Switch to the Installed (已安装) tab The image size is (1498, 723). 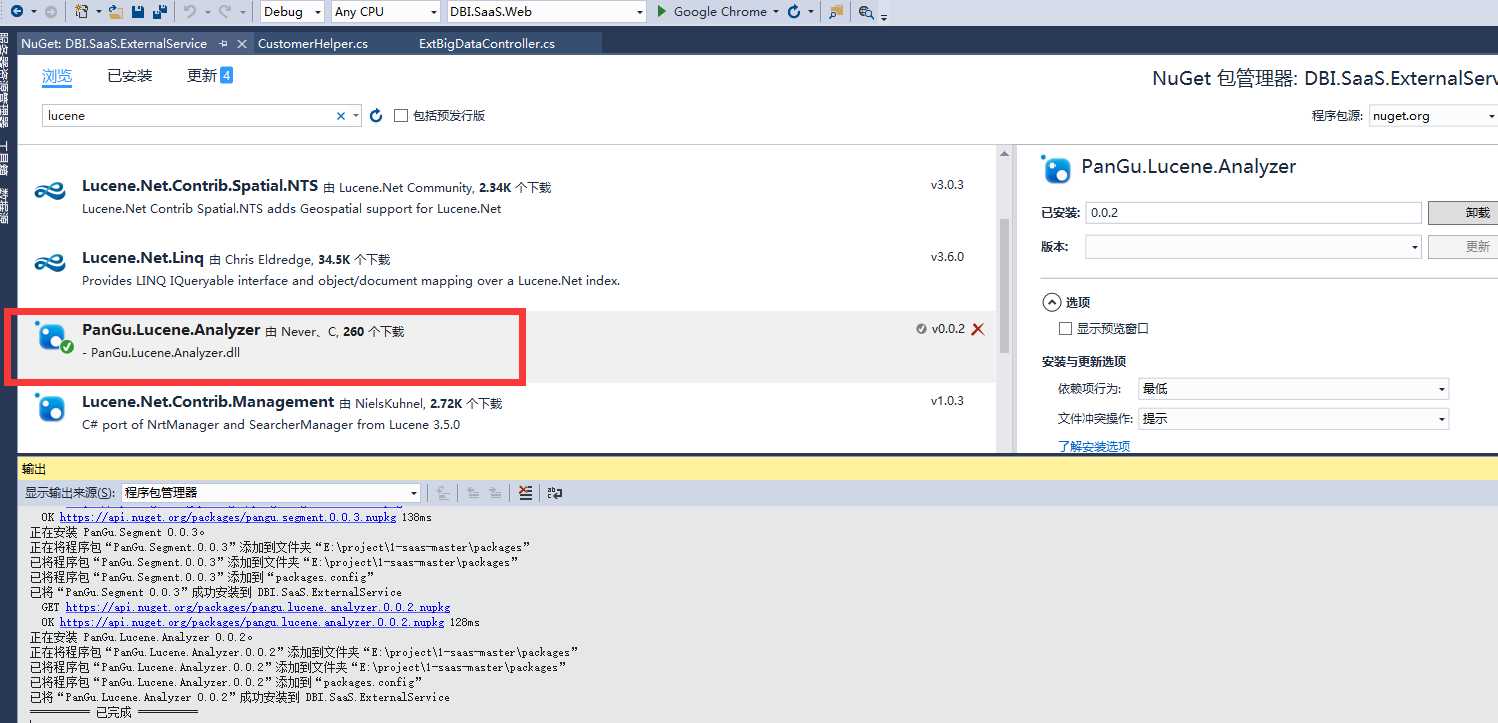coord(130,76)
